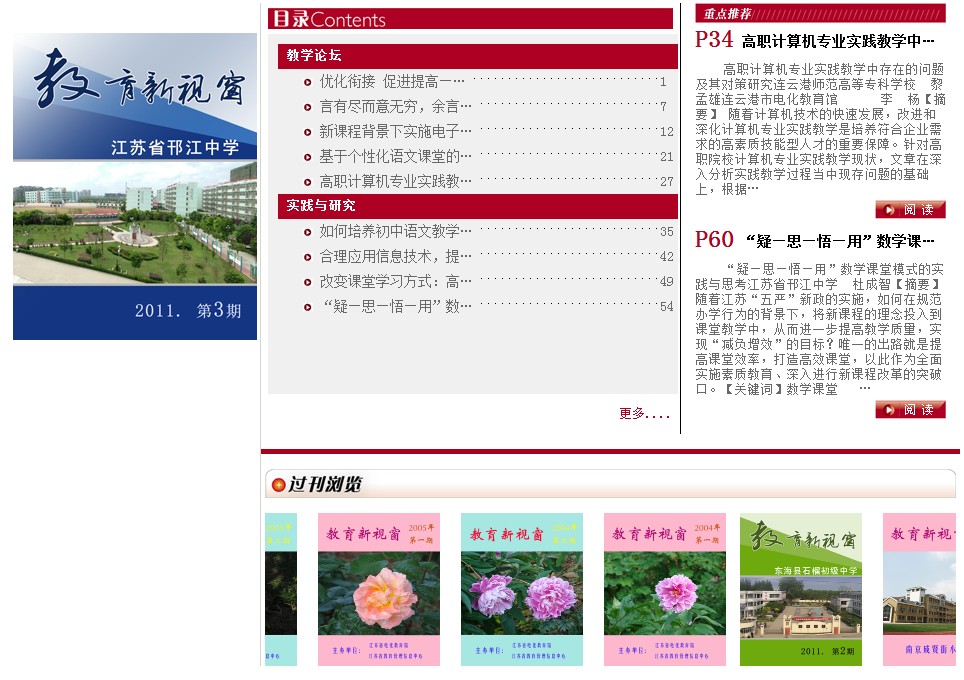Open the 2011 第3期 current issue cover
This screenshot has height=680, width=964.
(x=135, y=187)
